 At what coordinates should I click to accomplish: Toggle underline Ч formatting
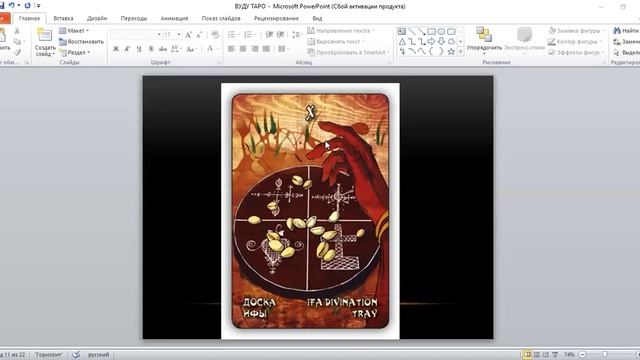coord(139,49)
